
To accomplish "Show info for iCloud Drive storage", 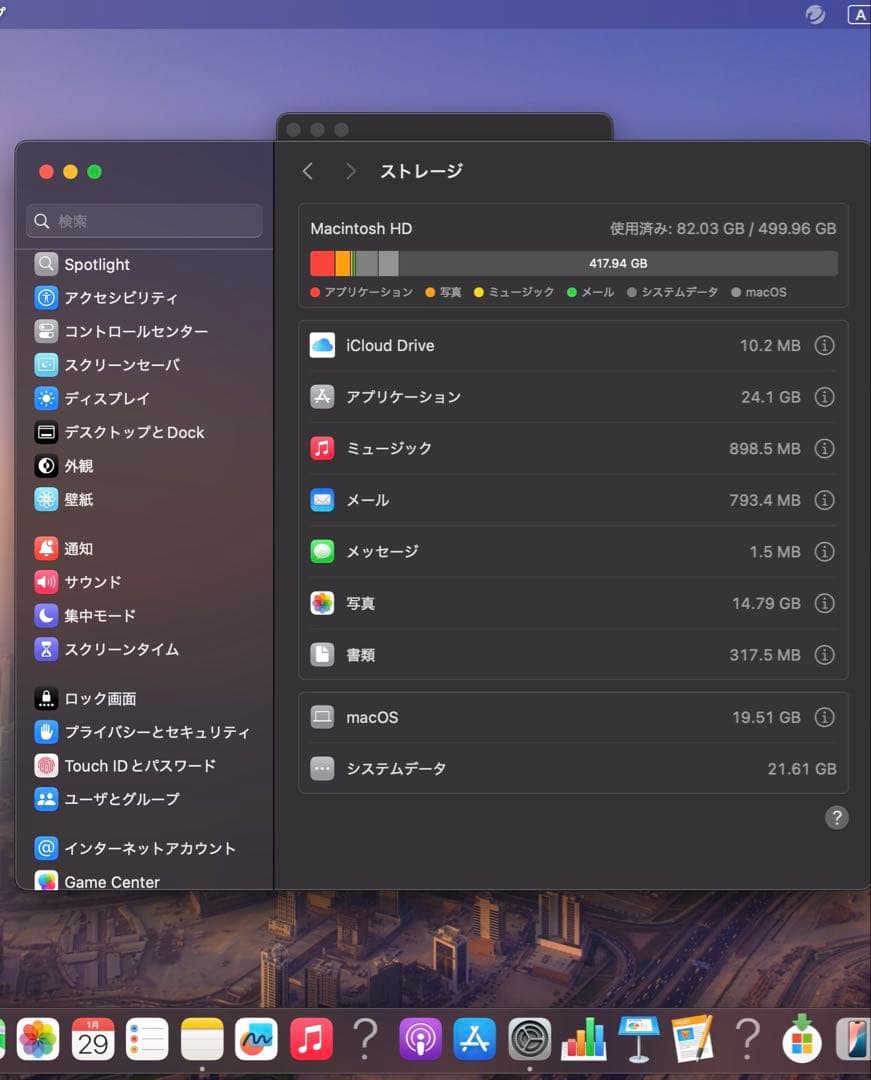I will pos(825,345).
